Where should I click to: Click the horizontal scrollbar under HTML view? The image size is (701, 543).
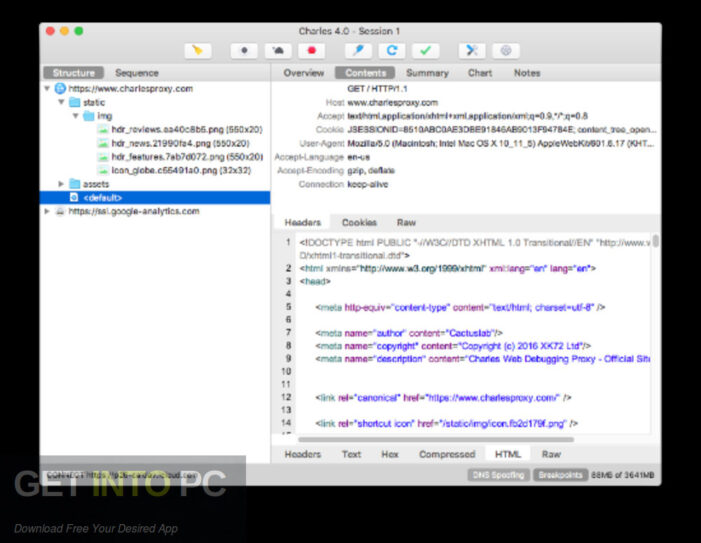pos(436,439)
